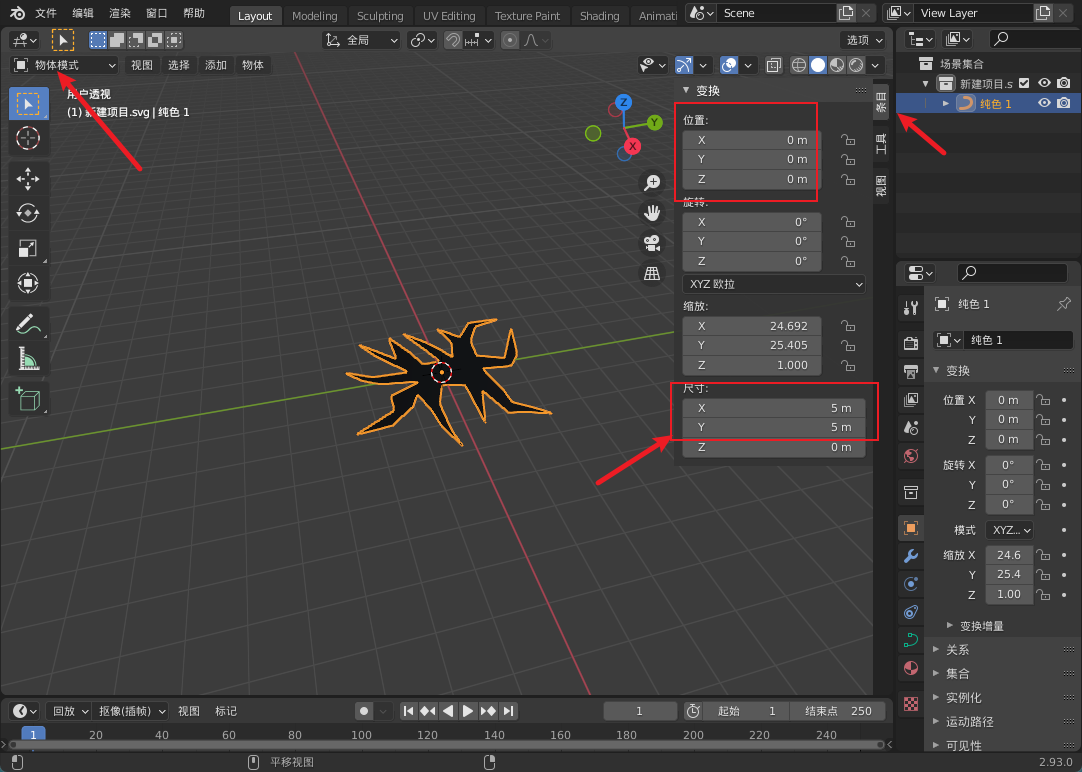Click the pan view hand icon

[652, 212]
